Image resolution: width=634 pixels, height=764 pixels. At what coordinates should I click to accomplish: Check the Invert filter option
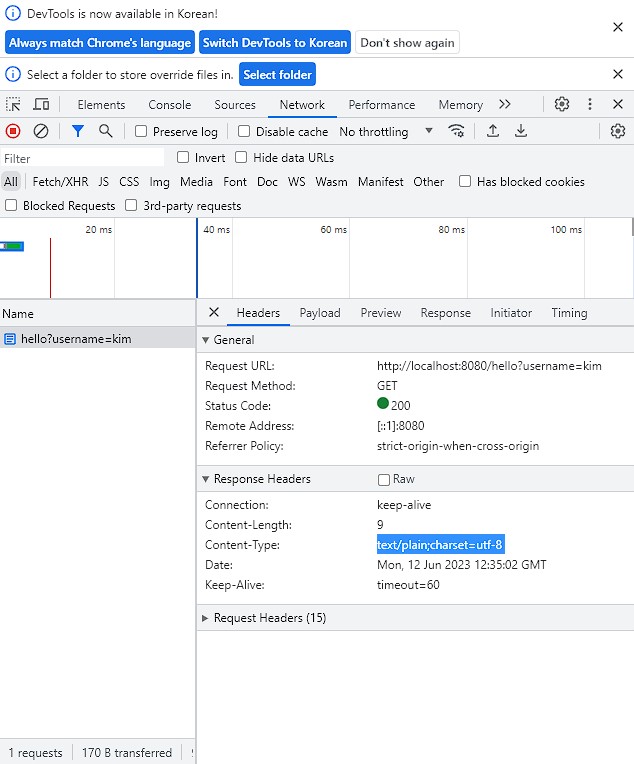(183, 157)
